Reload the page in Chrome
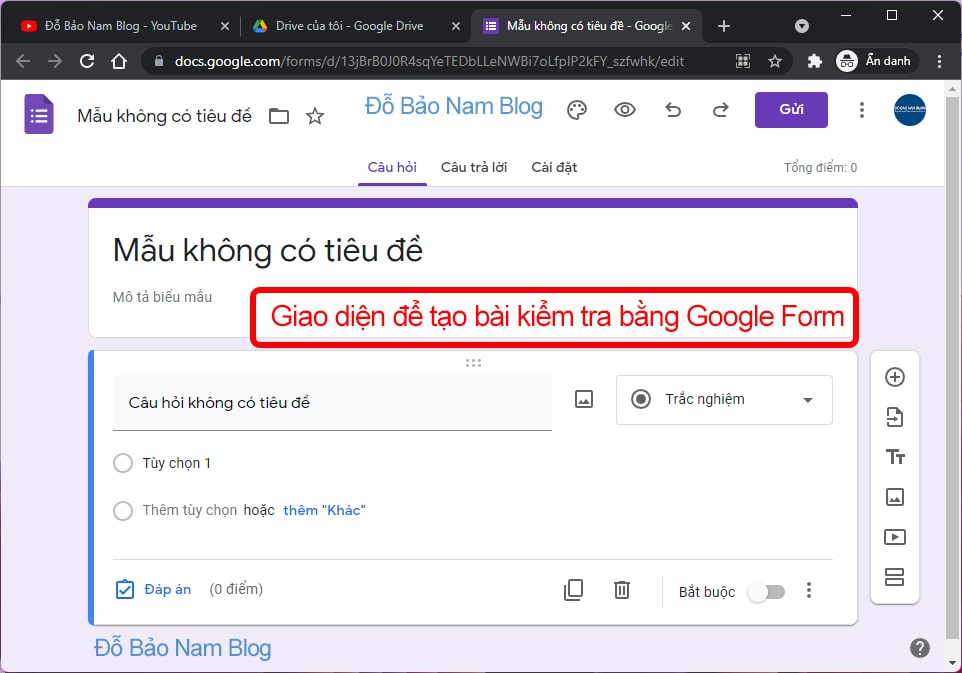The width and height of the screenshot is (962, 673). tap(87, 61)
